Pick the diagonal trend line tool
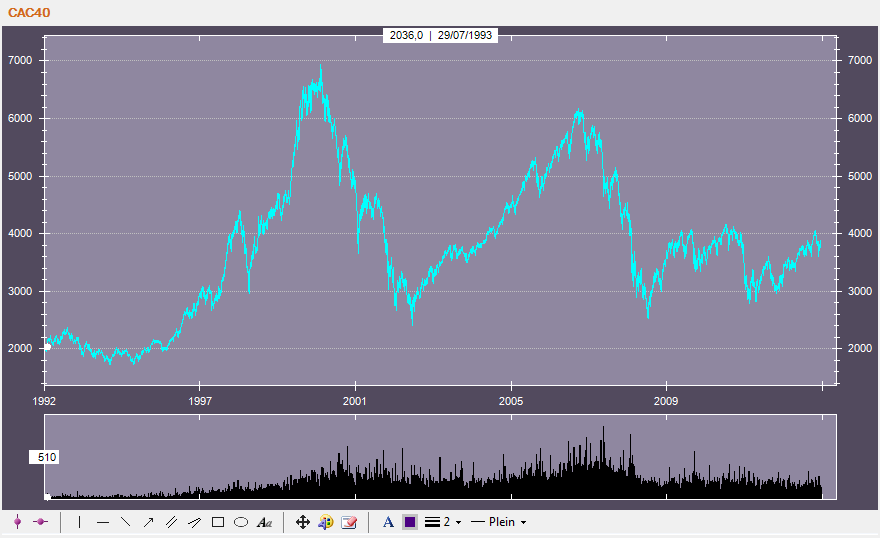This screenshot has width=880, height=538. (x=125, y=522)
